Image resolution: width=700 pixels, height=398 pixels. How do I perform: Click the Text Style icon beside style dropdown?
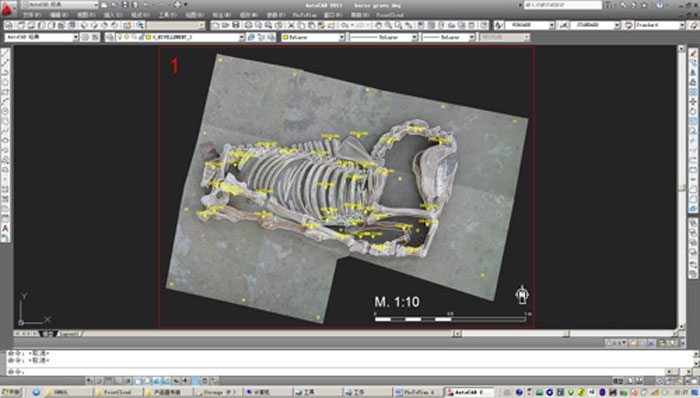tap(499, 25)
